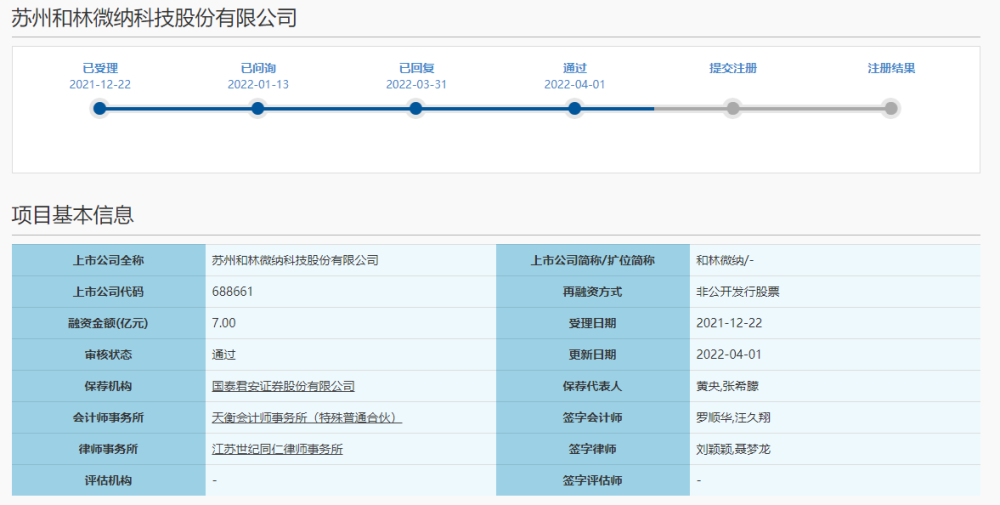Click signing lawyers 刘颖颖,聂梦龙
Image resolution: width=1000 pixels, height=505 pixels.
(733, 450)
